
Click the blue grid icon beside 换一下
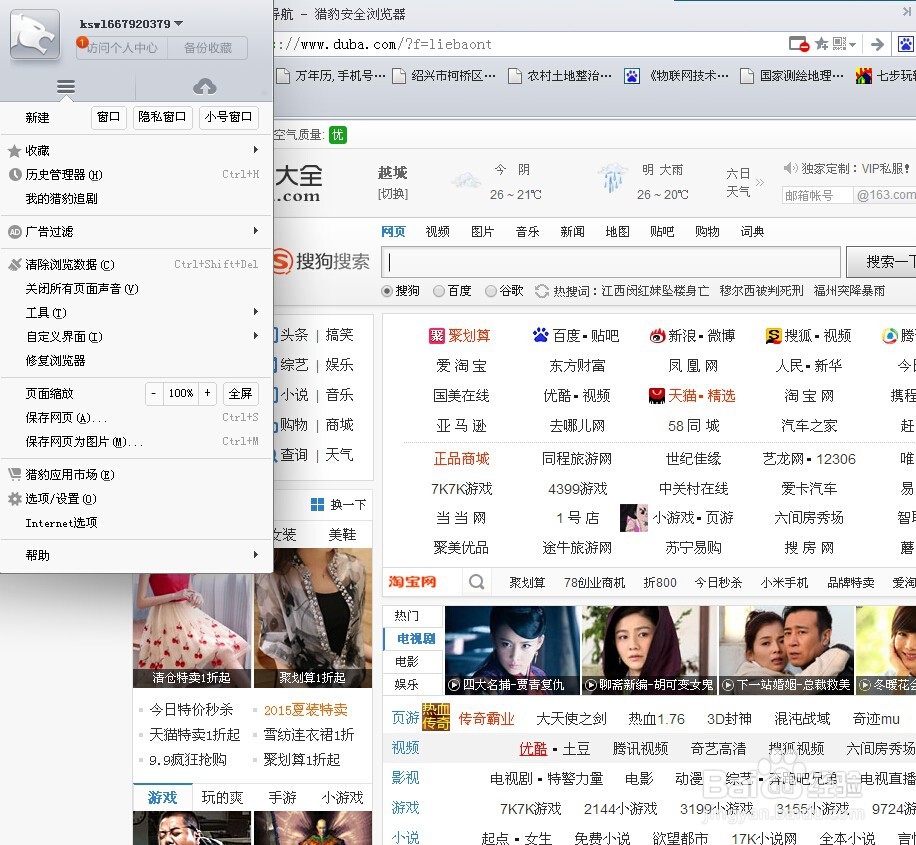317,504
